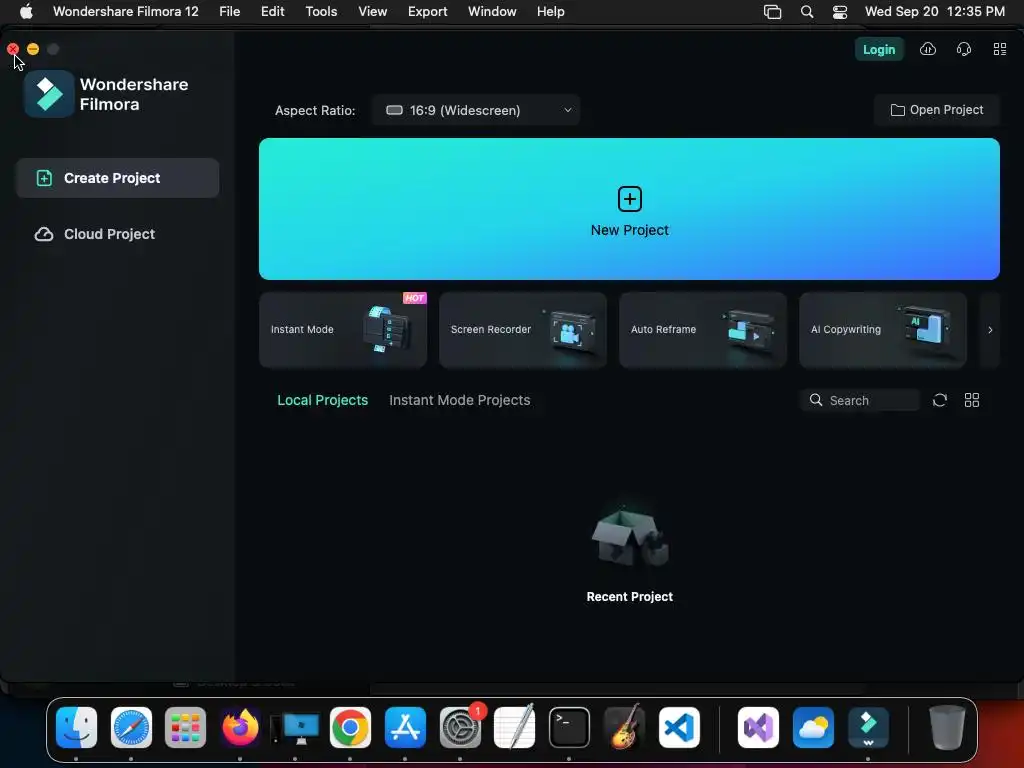Click the New Project banner
Screen dimensions: 1024x768
click(x=629, y=209)
